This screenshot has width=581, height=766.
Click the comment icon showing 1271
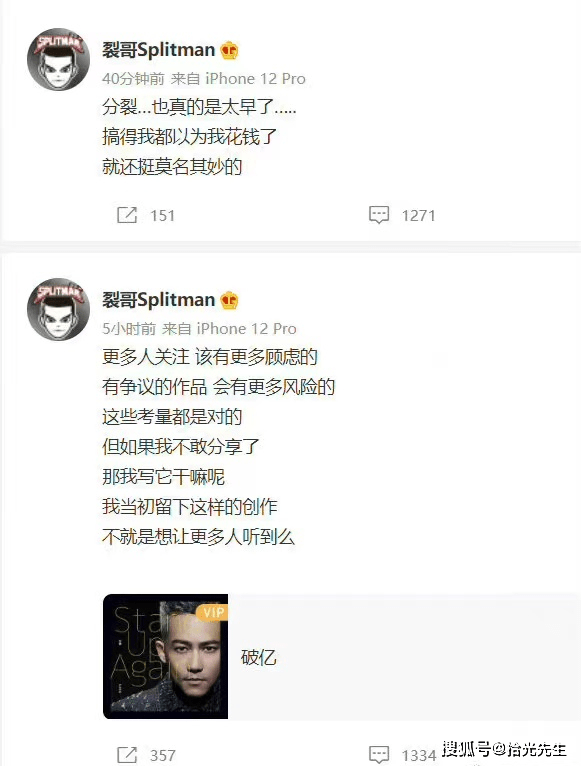click(379, 215)
